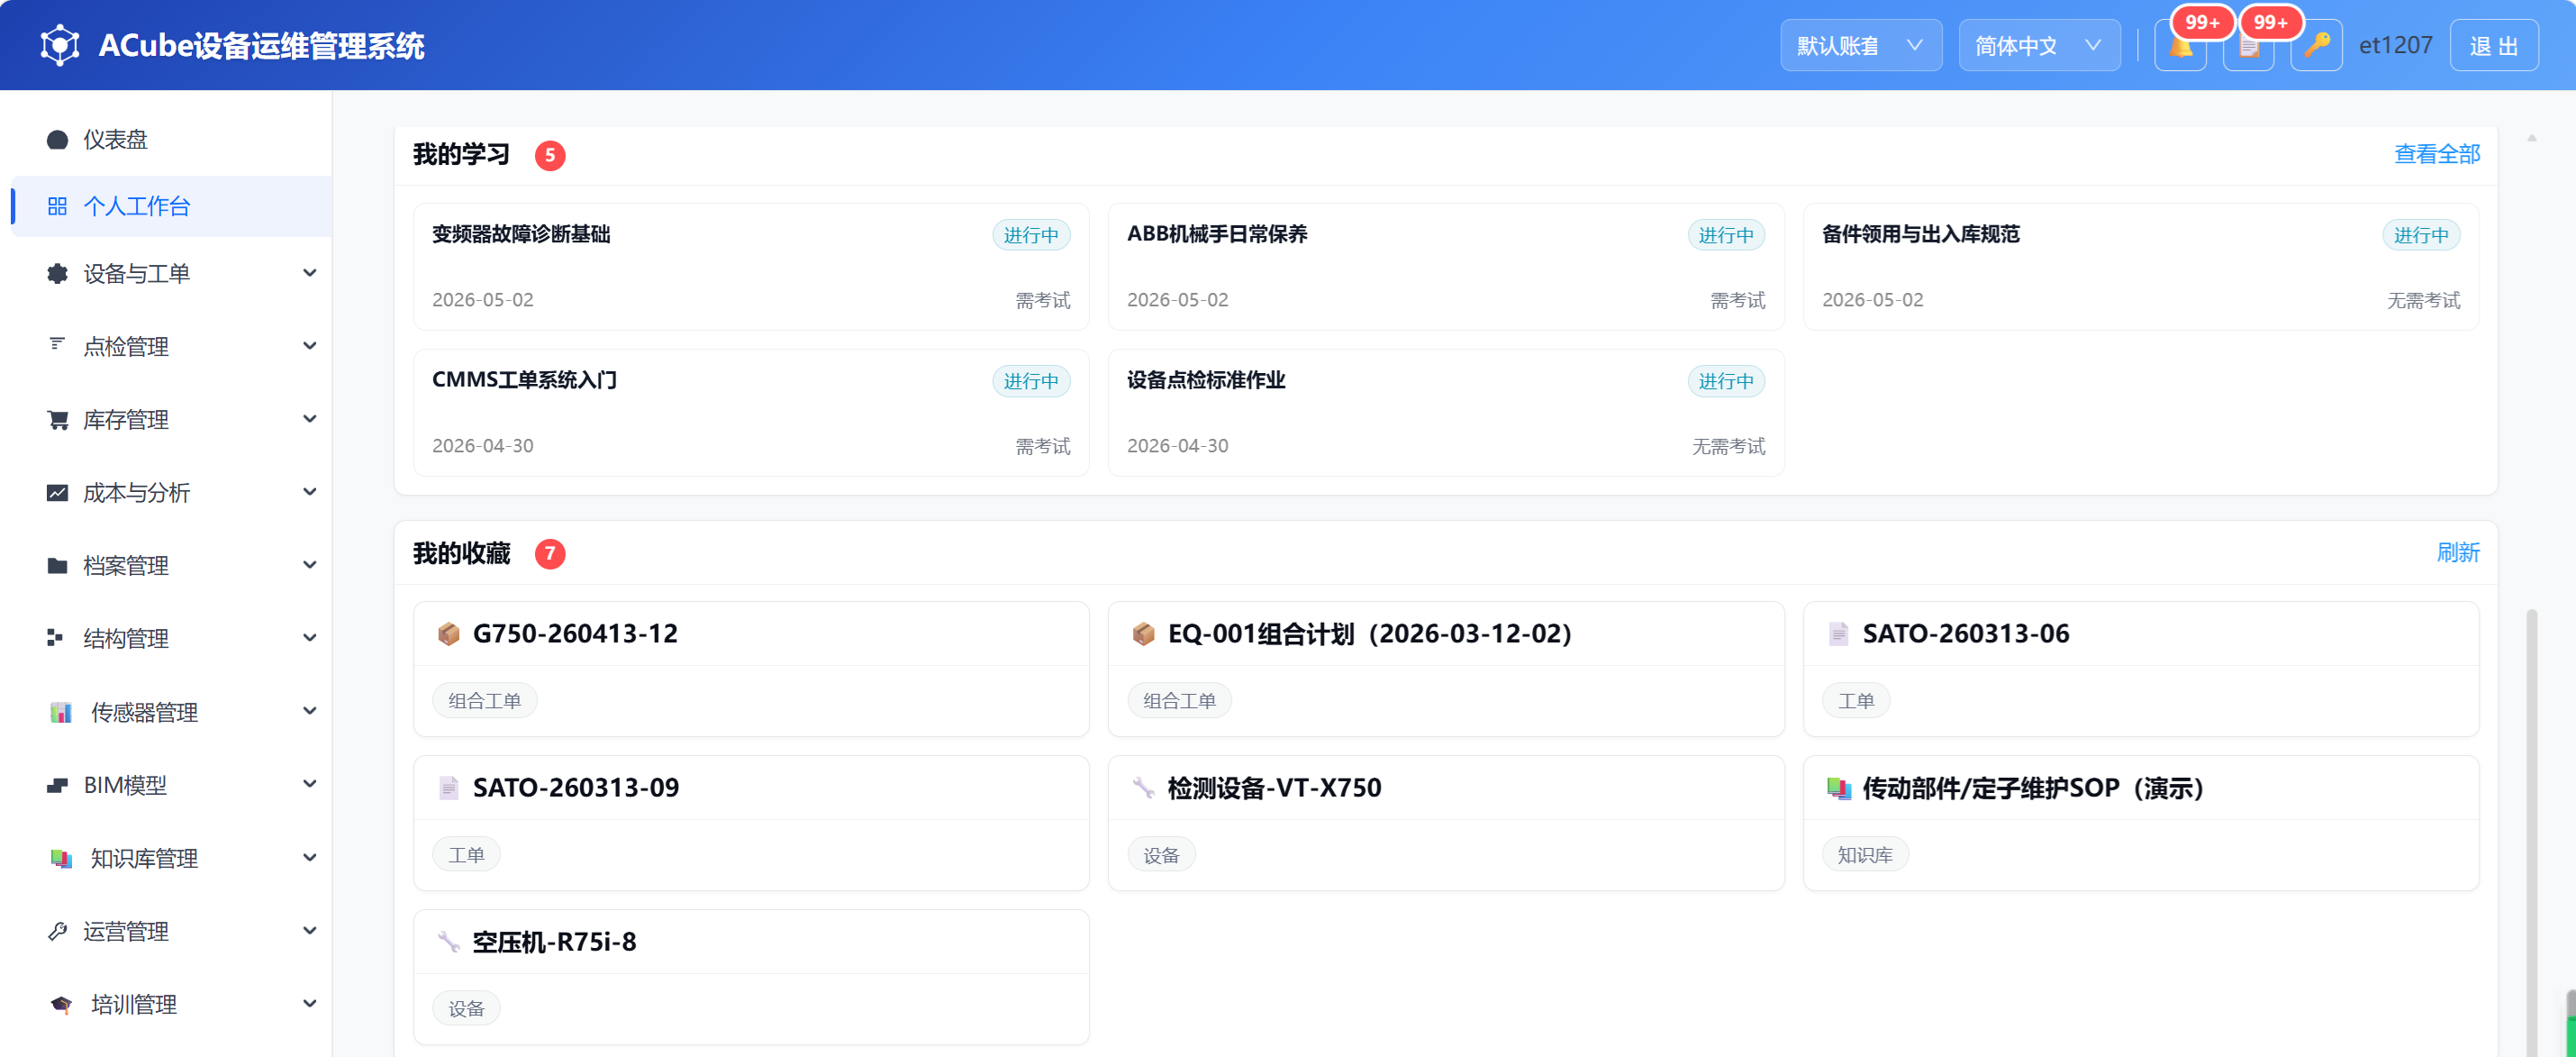This screenshot has width=2576, height=1057.
Task: Click the 培训管理 graduation cap icon
Action: 61,1004
